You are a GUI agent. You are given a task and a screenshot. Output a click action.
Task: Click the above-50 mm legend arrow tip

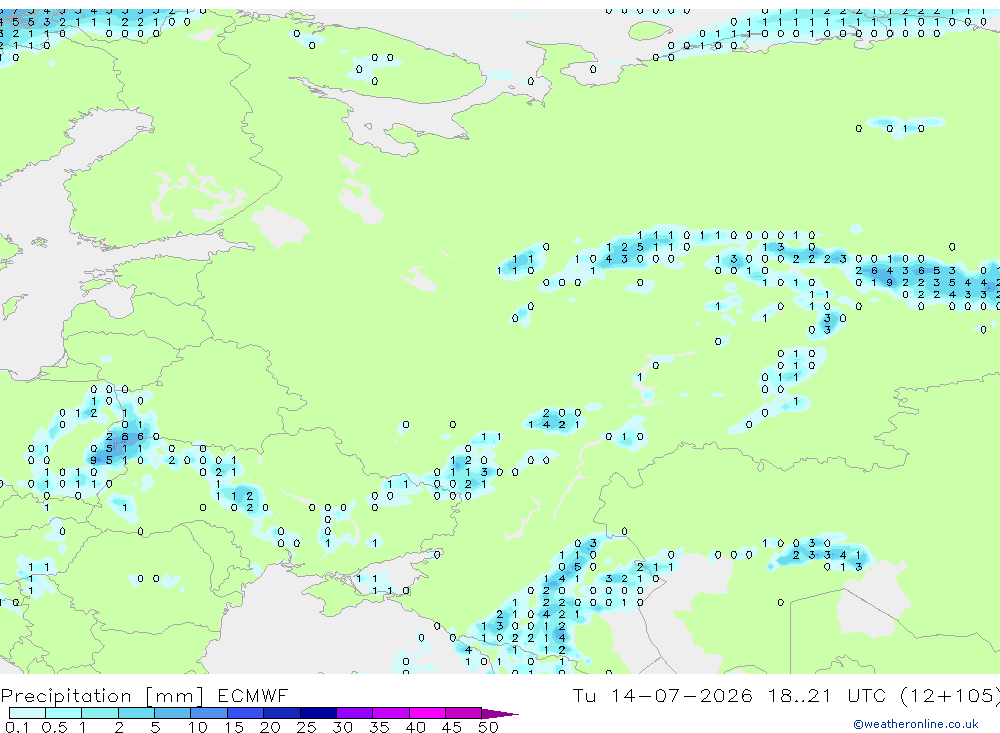coord(500,713)
